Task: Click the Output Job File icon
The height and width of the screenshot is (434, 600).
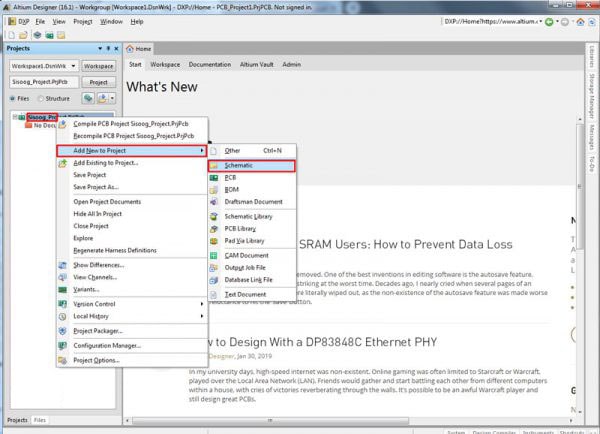Action: coord(214,268)
